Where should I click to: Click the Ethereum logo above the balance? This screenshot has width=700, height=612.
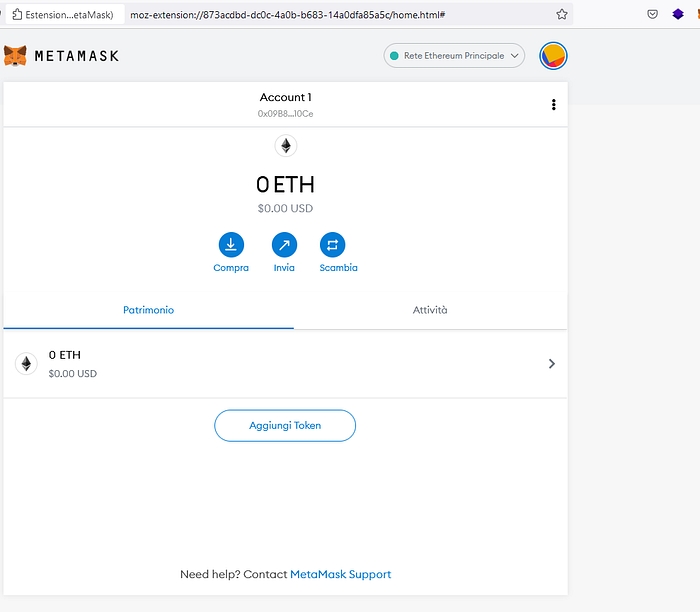pos(285,146)
